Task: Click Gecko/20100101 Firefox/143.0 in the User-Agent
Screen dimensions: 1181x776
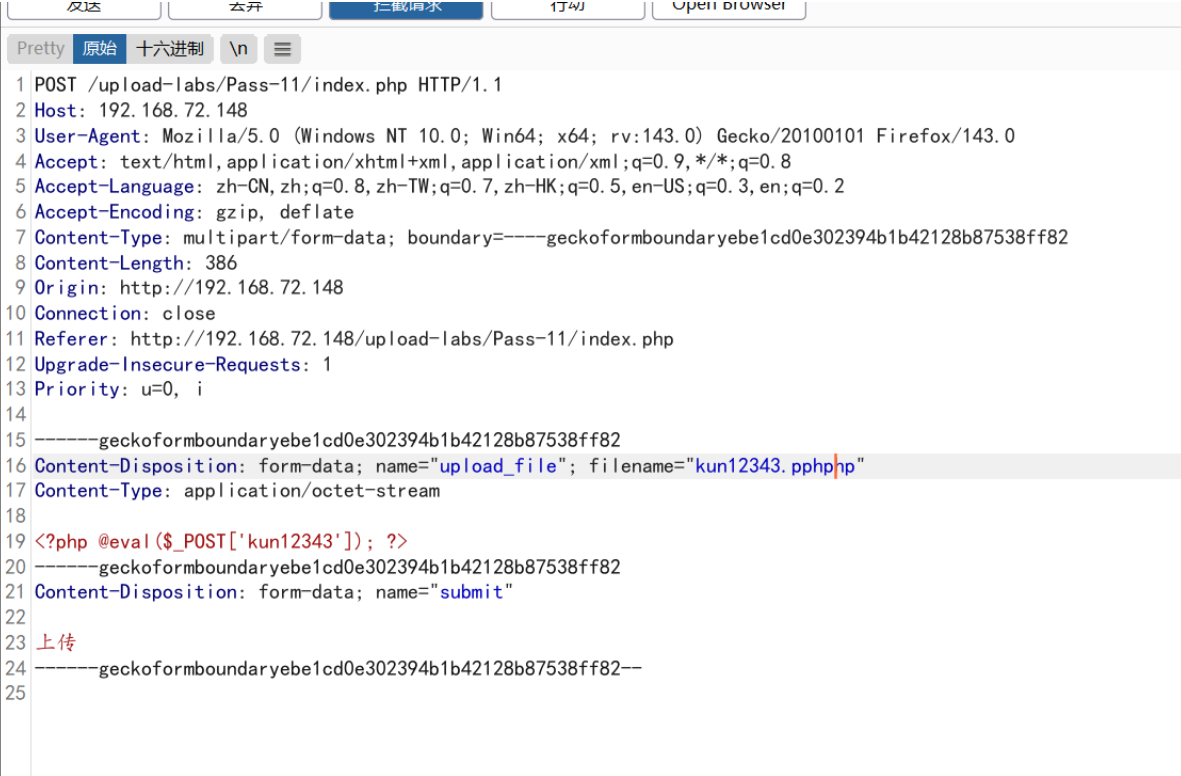Action: pyautogui.click(x=865, y=136)
